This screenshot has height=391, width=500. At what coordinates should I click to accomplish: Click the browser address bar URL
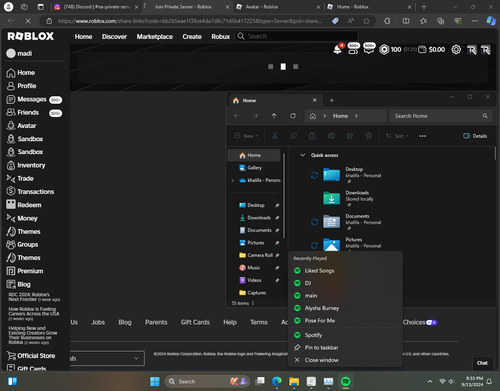(x=190, y=21)
